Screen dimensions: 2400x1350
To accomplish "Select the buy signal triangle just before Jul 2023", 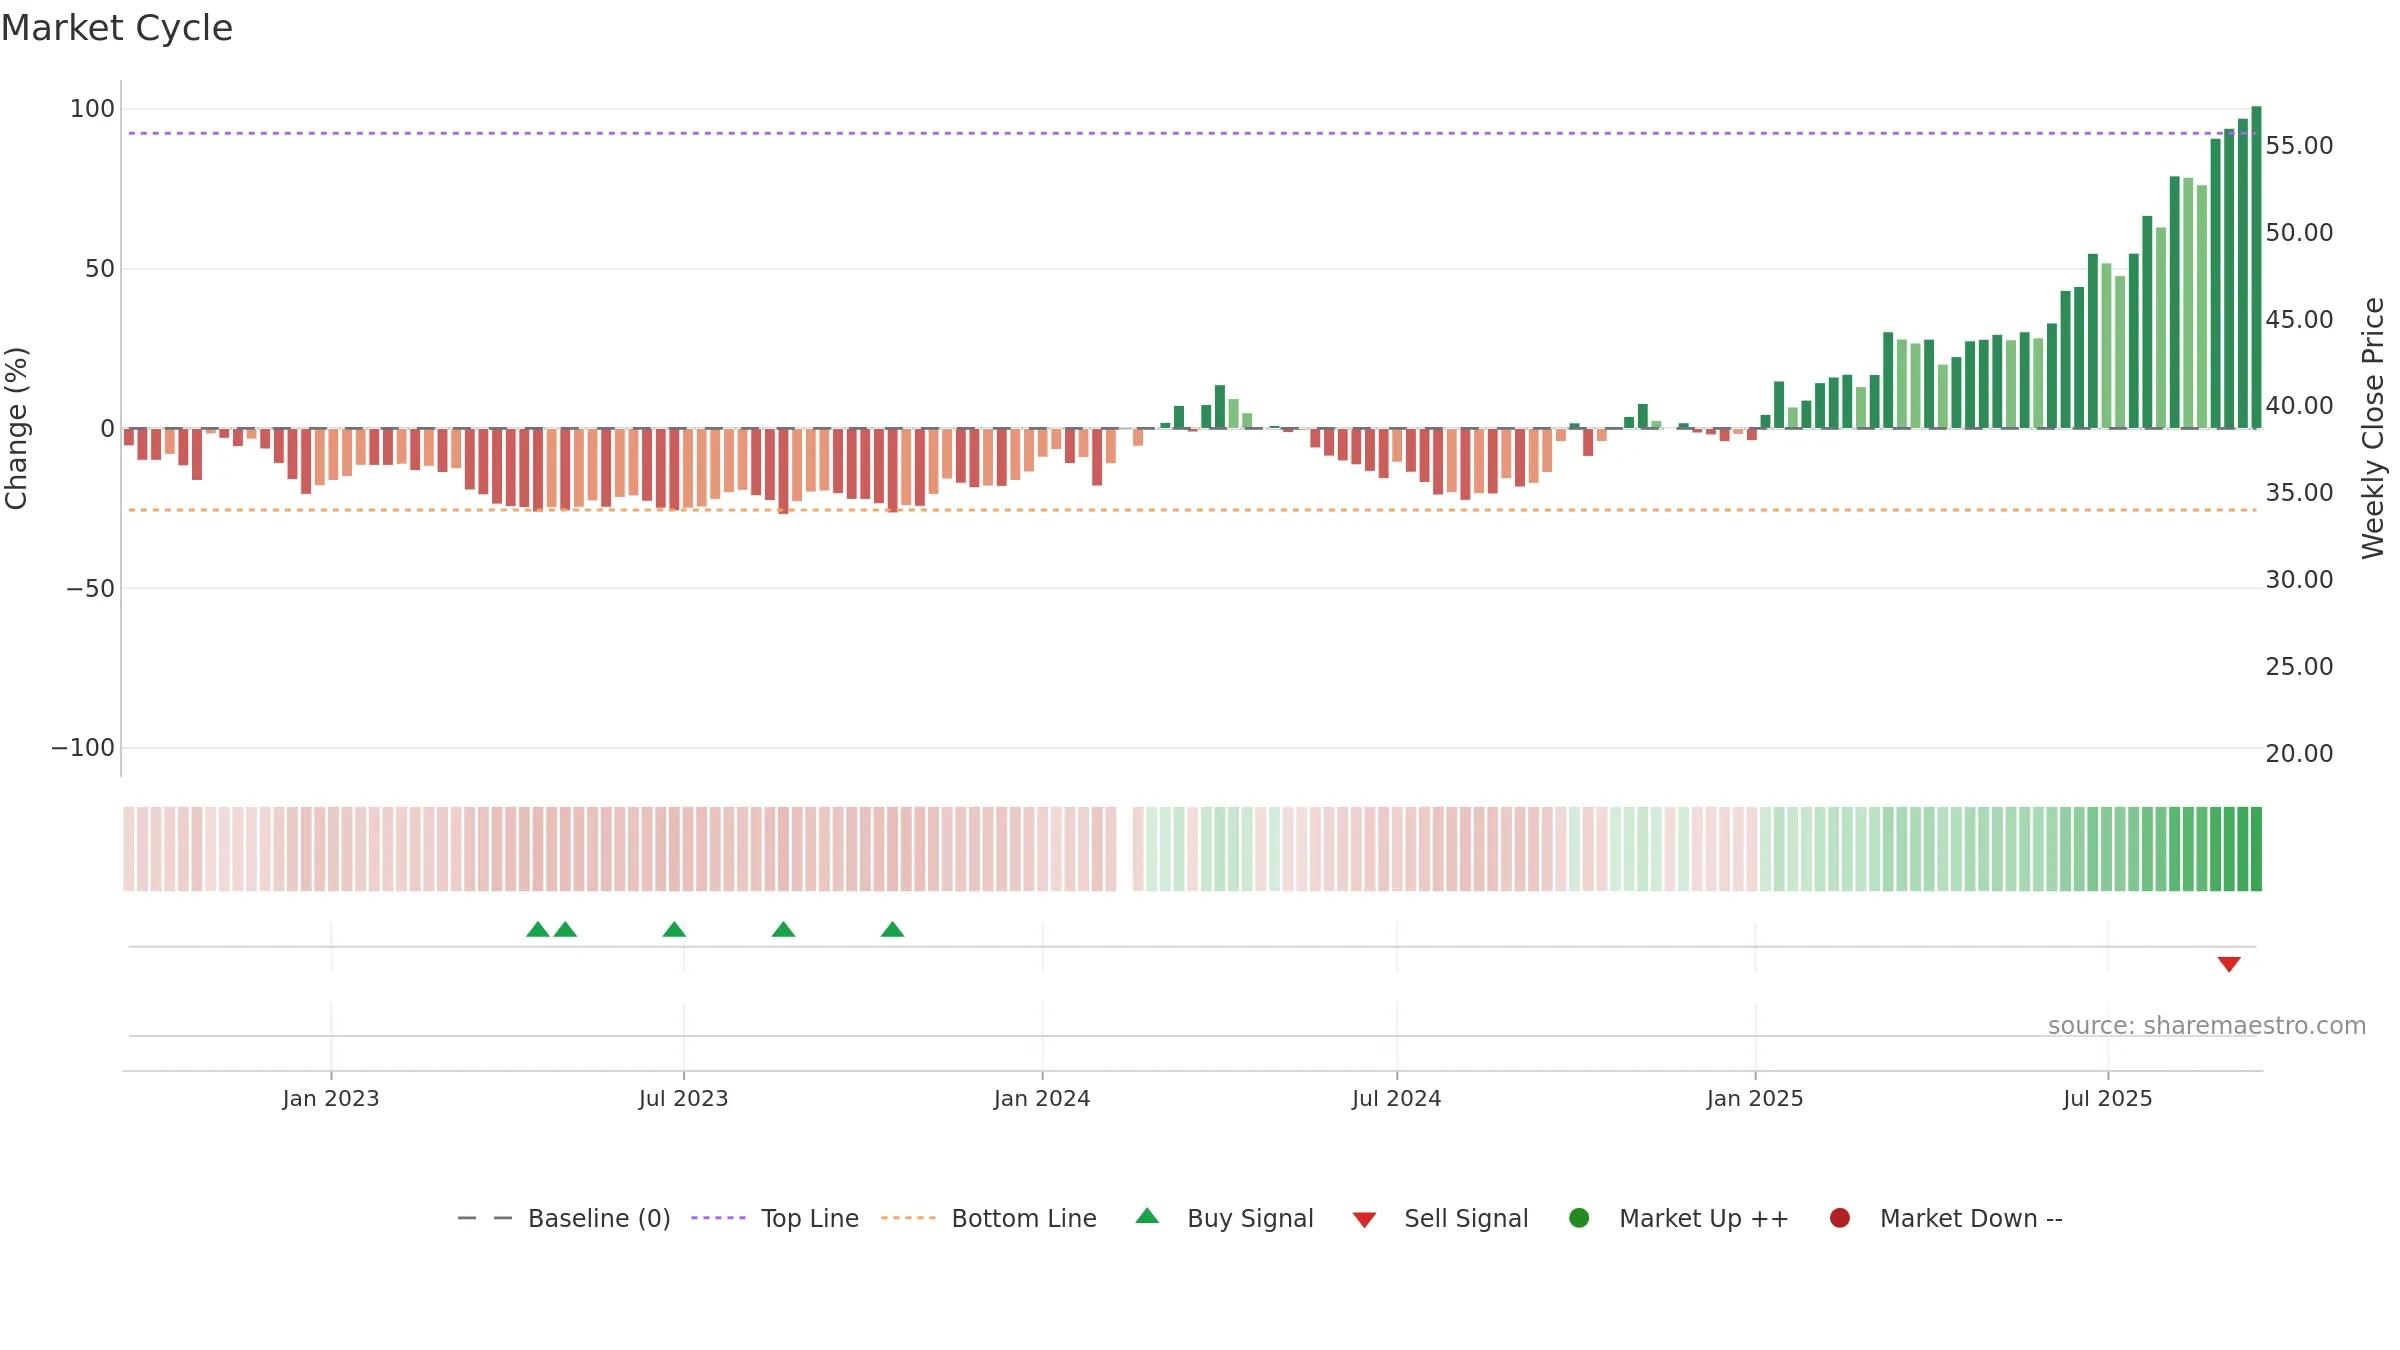I will (x=674, y=929).
